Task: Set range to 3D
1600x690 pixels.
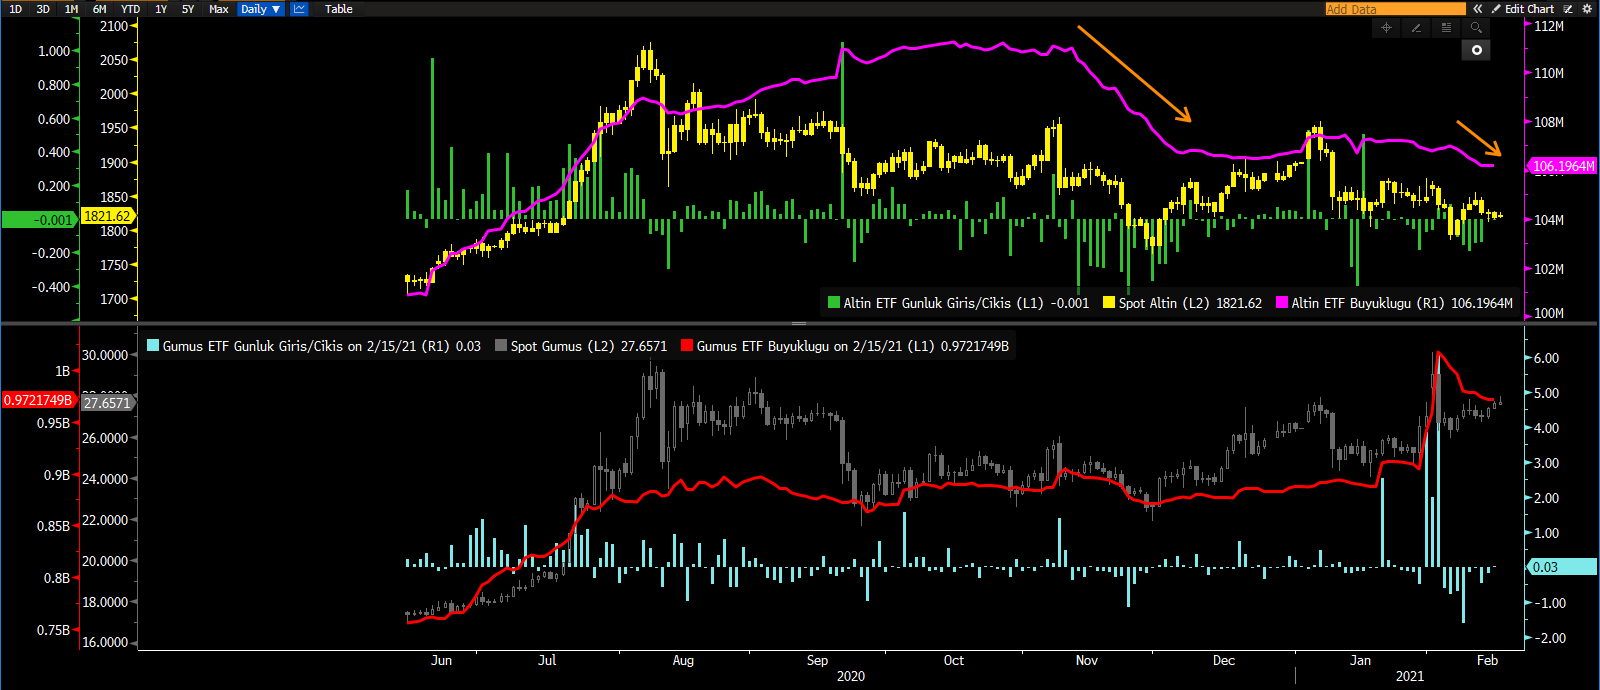Action: (x=43, y=9)
